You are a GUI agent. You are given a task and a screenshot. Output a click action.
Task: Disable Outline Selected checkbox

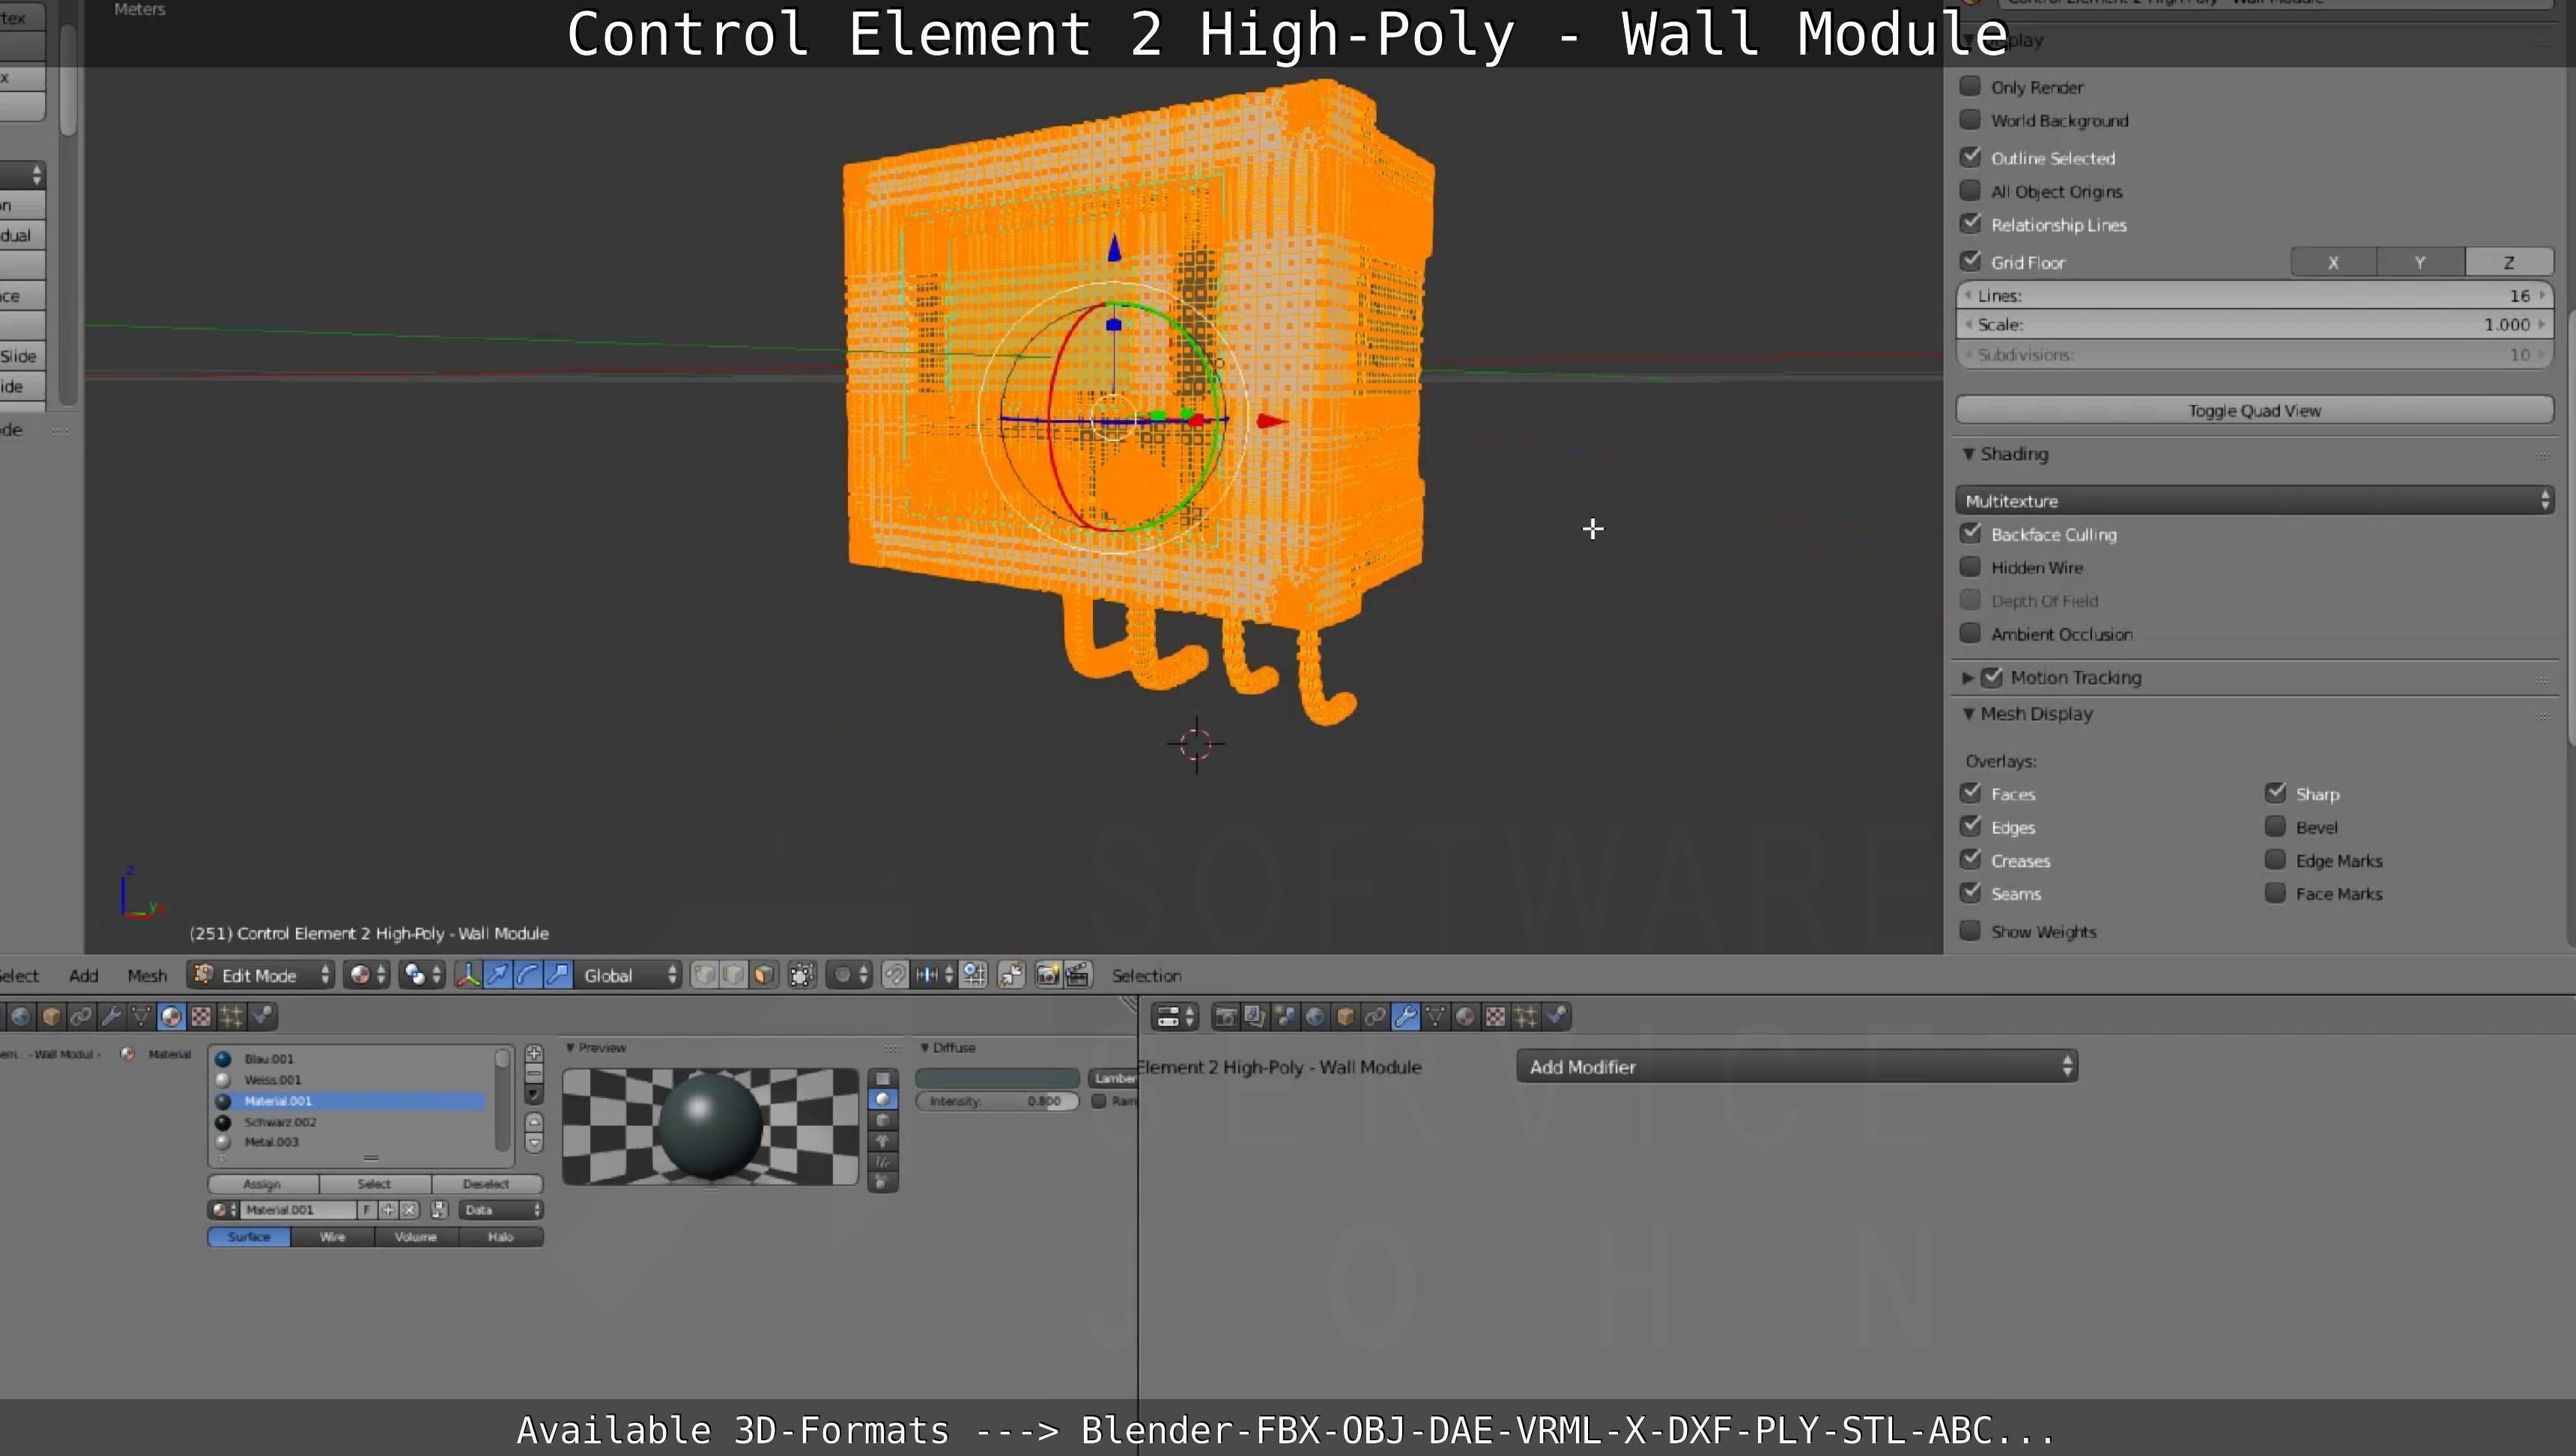pos(1970,157)
